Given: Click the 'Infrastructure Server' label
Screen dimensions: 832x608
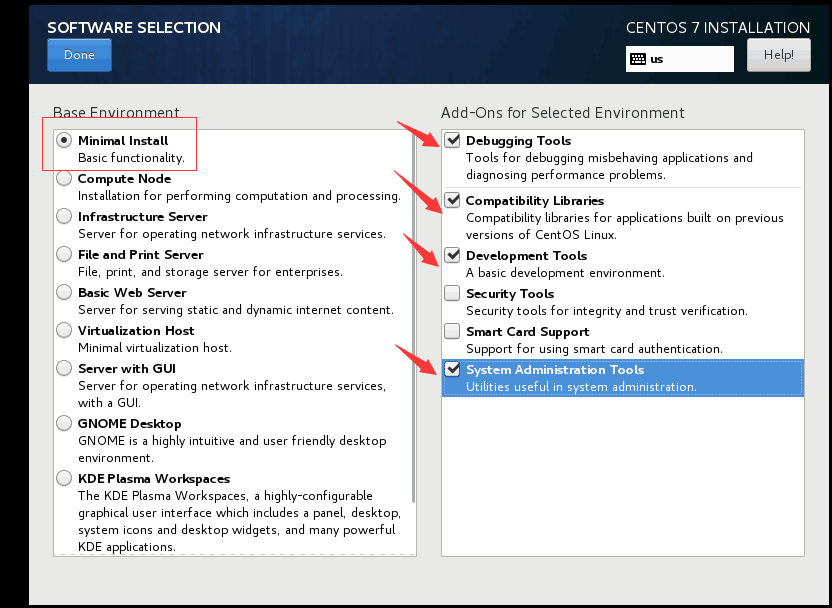Looking at the screenshot, I should [142, 216].
